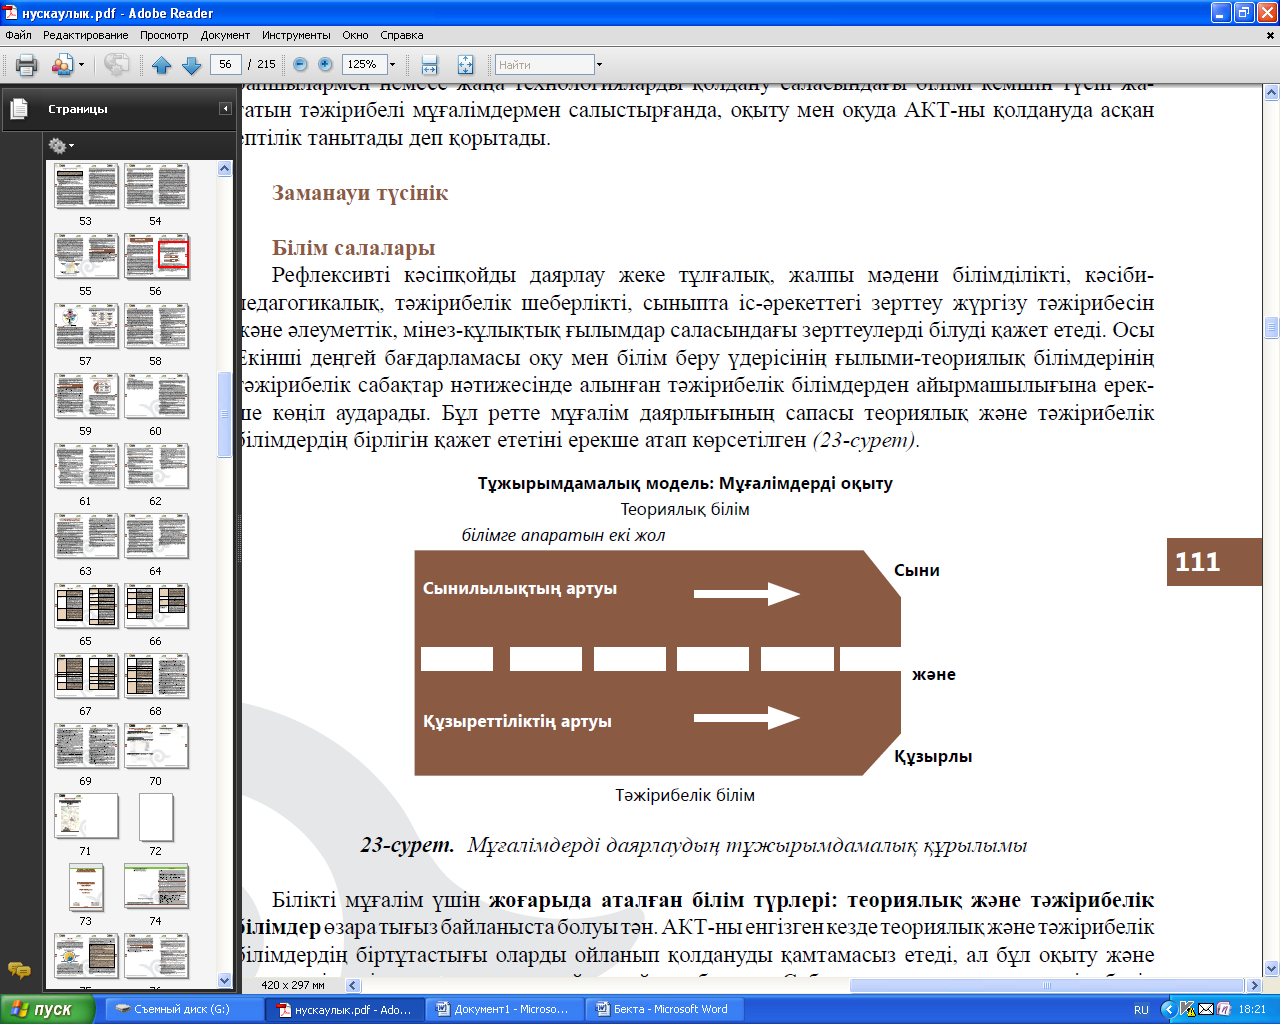Fit page to window width icon
Screen dimensions: 1280x1024
430,65
